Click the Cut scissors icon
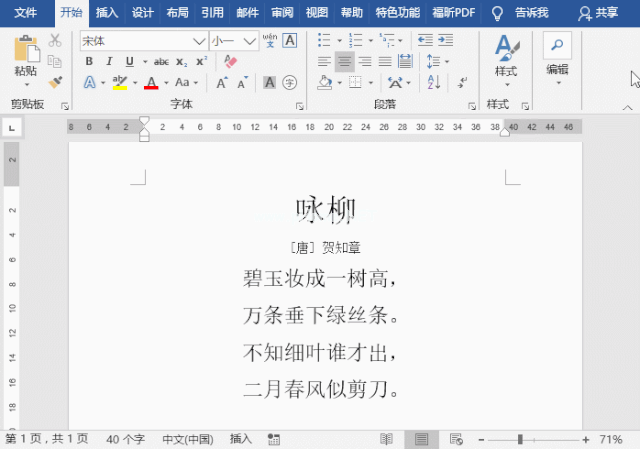The height and width of the screenshot is (449, 640). click(55, 40)
